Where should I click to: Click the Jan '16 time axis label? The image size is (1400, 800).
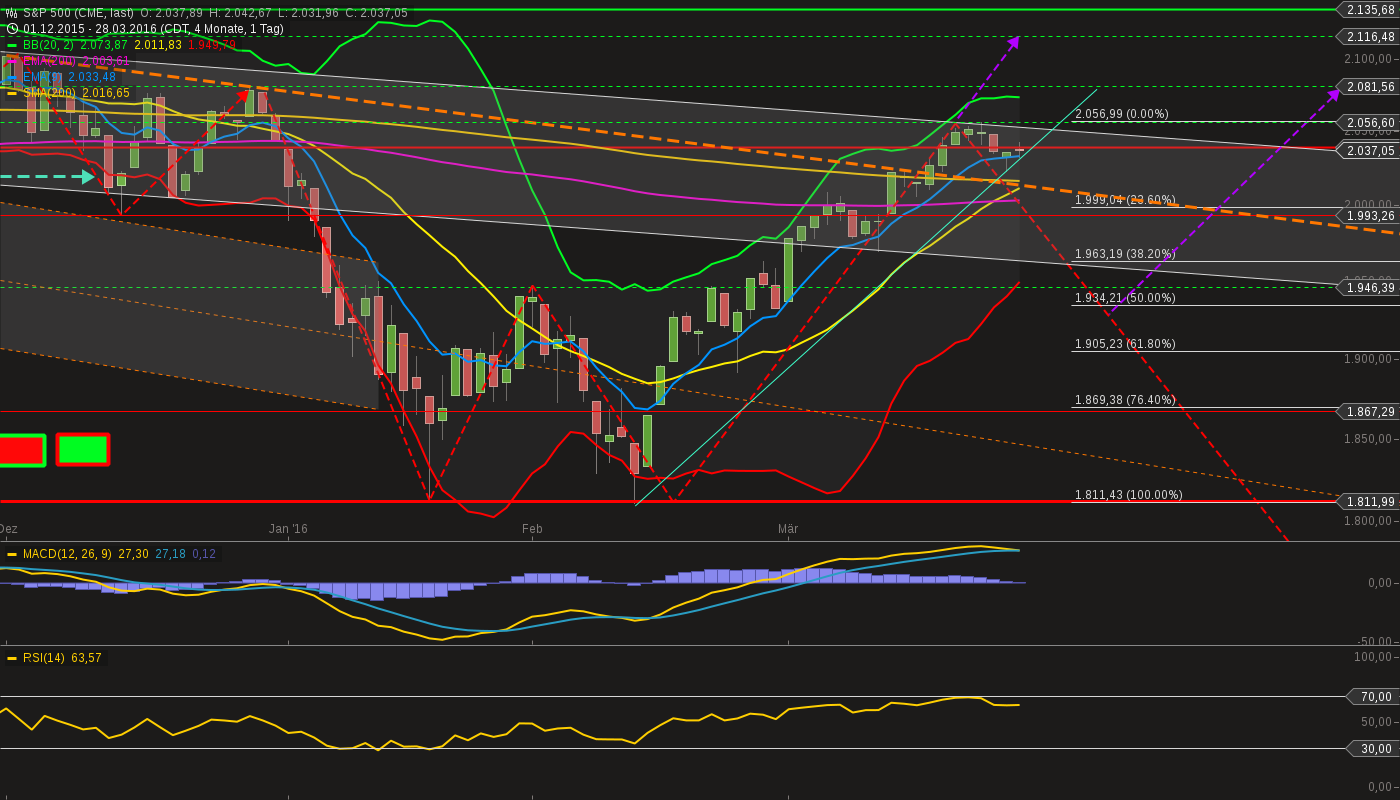point(288,529)
